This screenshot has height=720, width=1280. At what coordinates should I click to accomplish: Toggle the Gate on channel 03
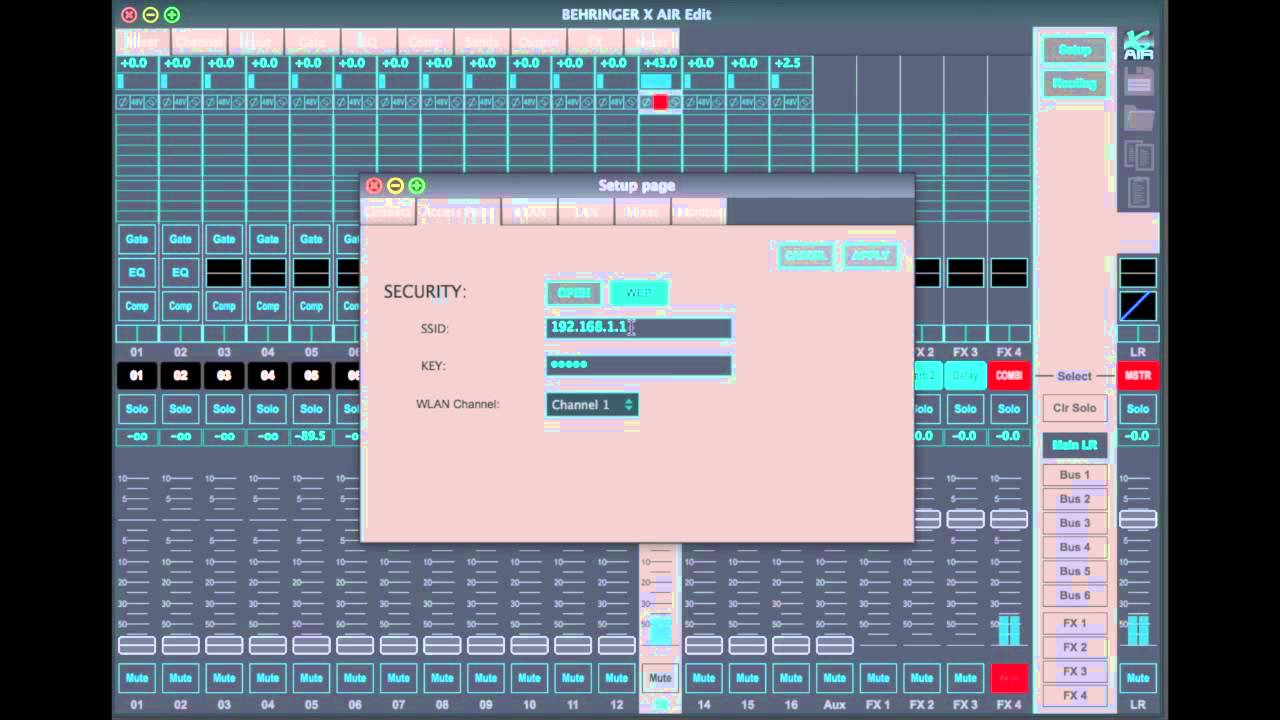coord(224,239)
